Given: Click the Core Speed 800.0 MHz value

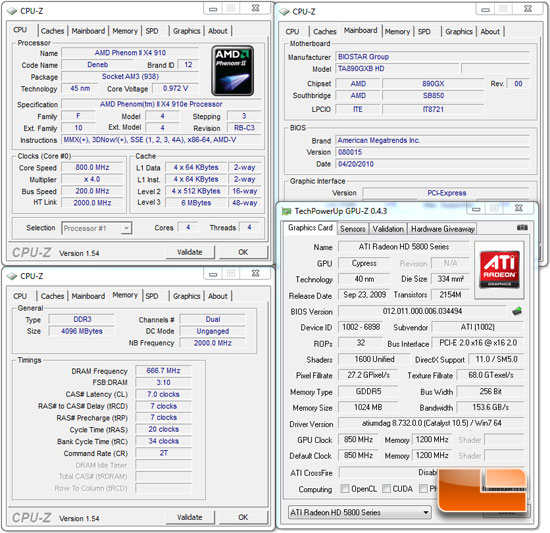Looking at the screenshot, I should pos(92,167).
